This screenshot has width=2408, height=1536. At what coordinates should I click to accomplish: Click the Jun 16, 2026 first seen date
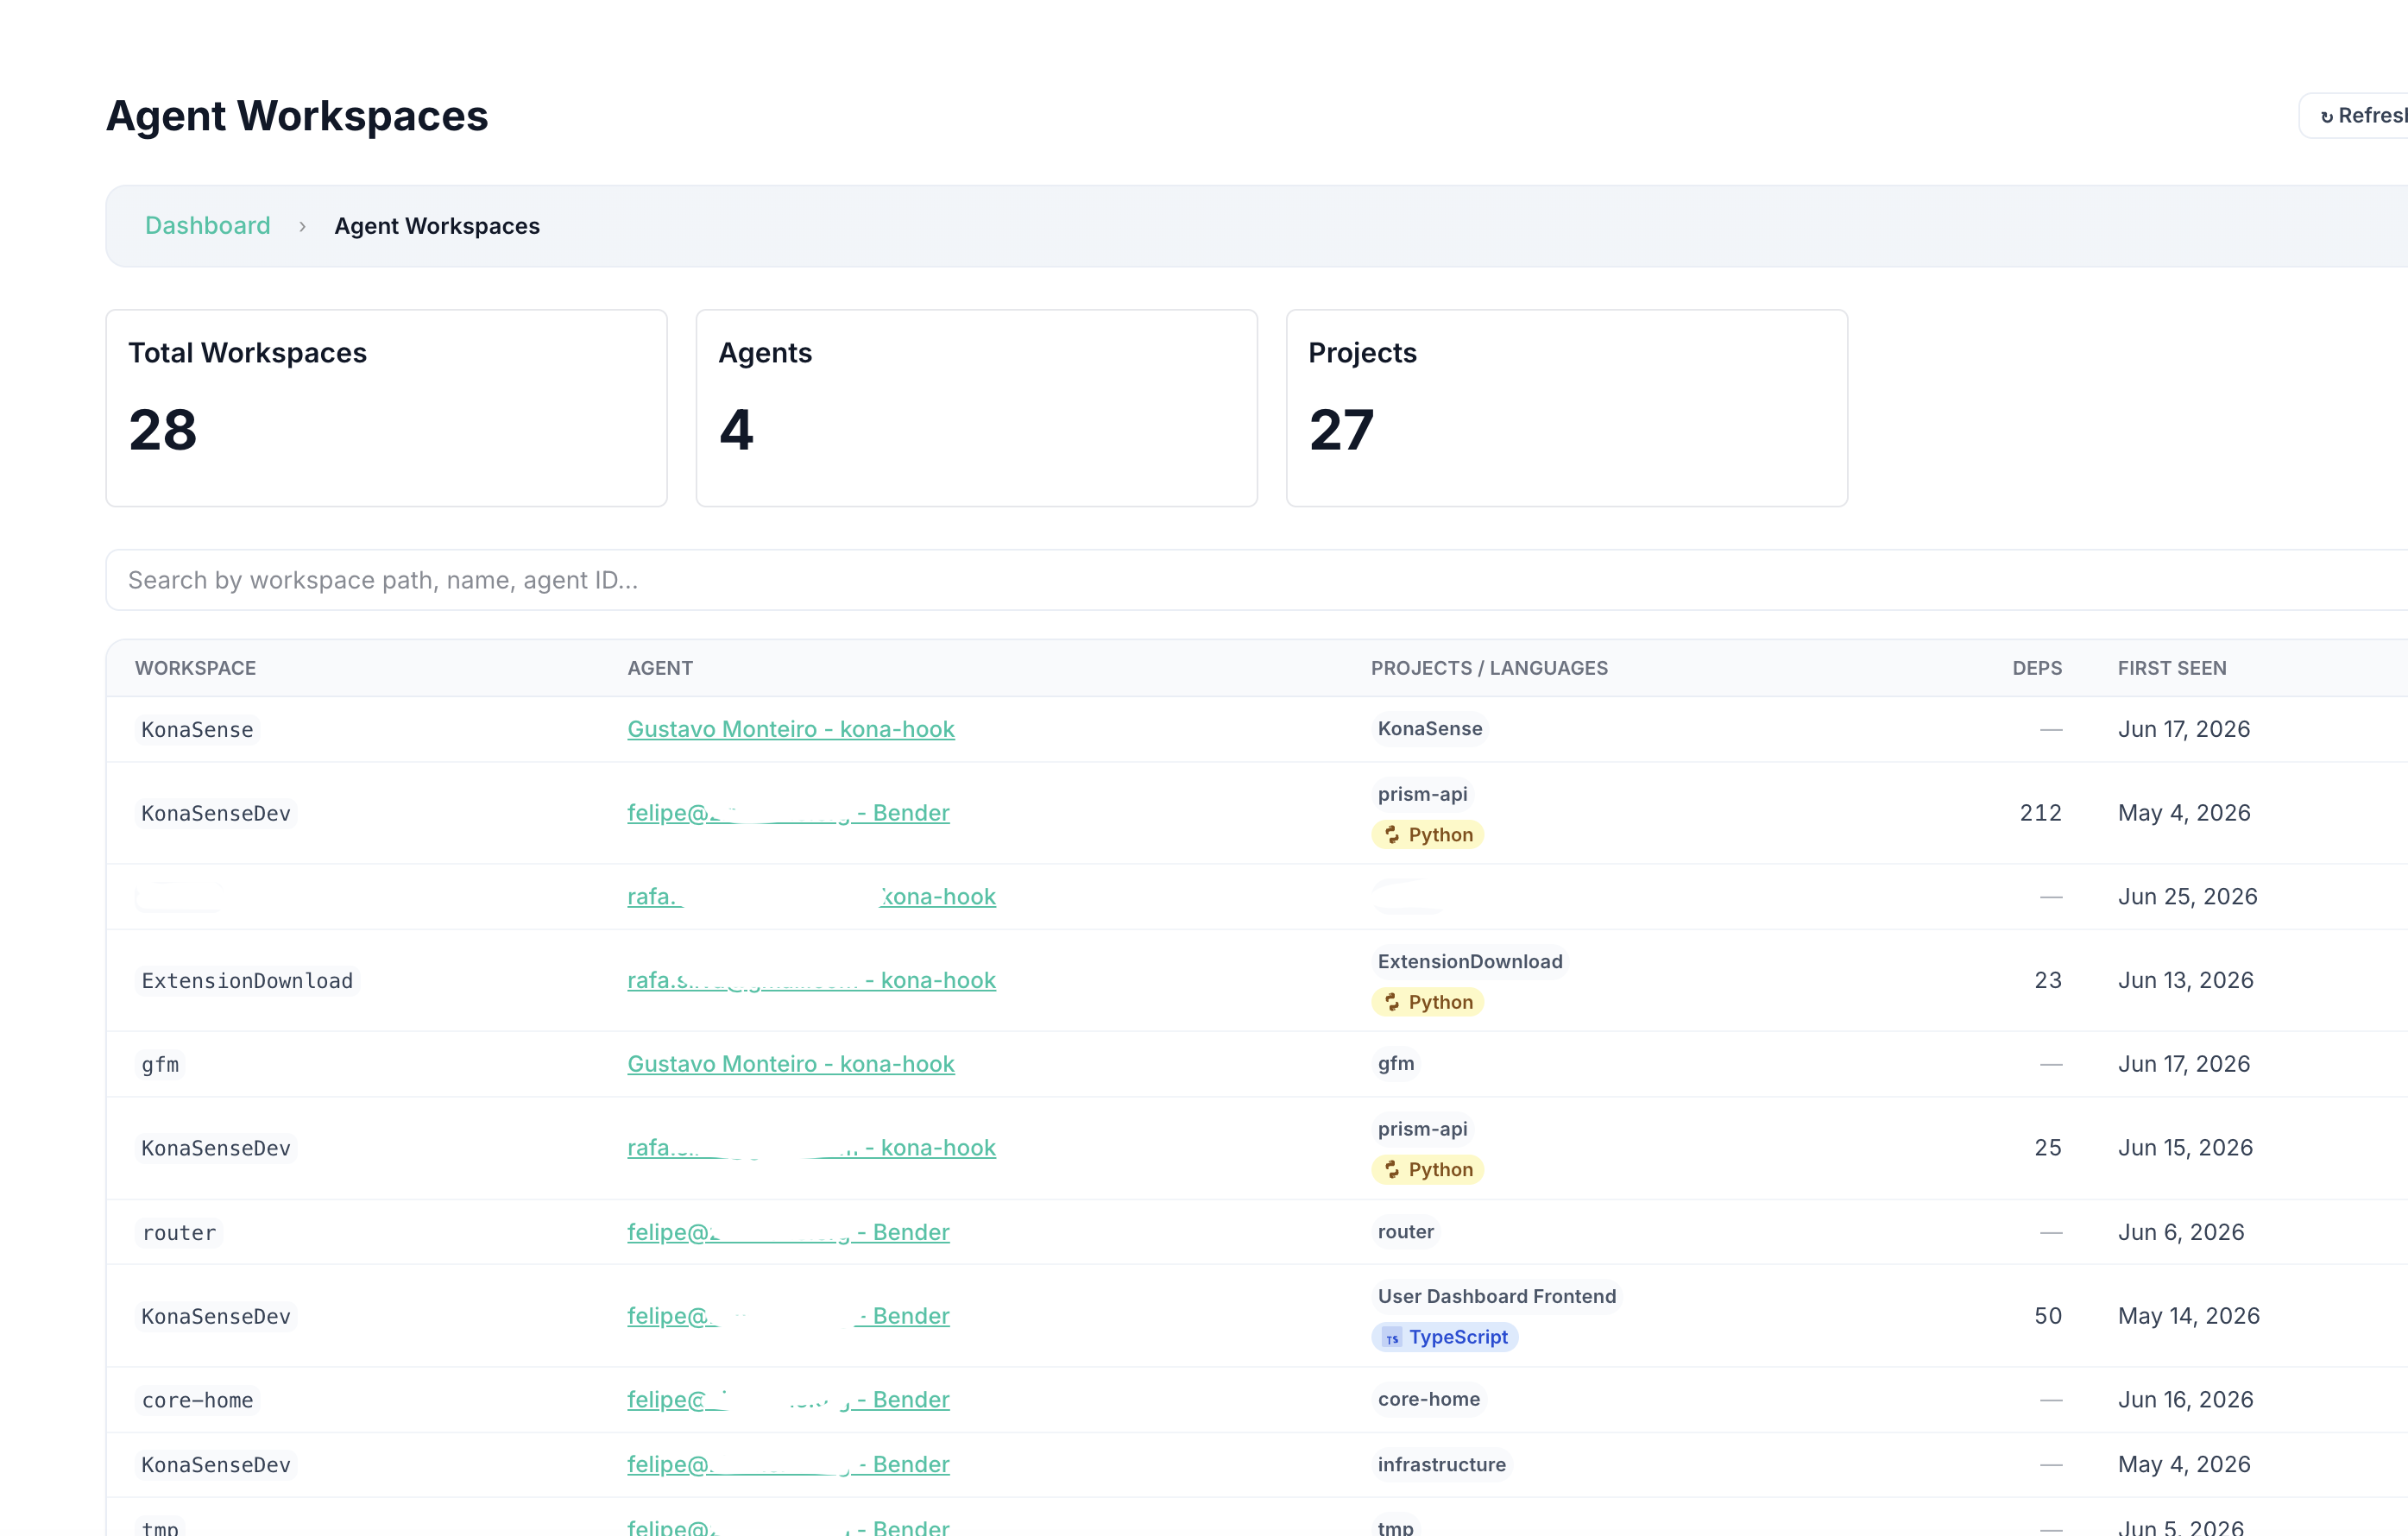2186,1400
